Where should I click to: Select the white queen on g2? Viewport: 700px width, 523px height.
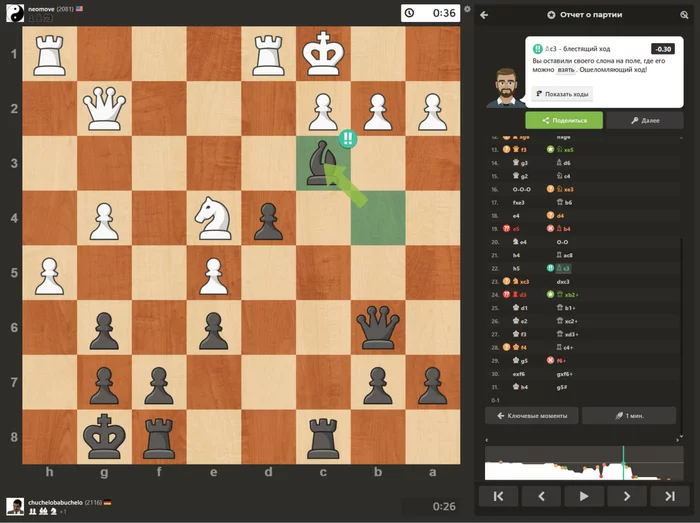104,108
